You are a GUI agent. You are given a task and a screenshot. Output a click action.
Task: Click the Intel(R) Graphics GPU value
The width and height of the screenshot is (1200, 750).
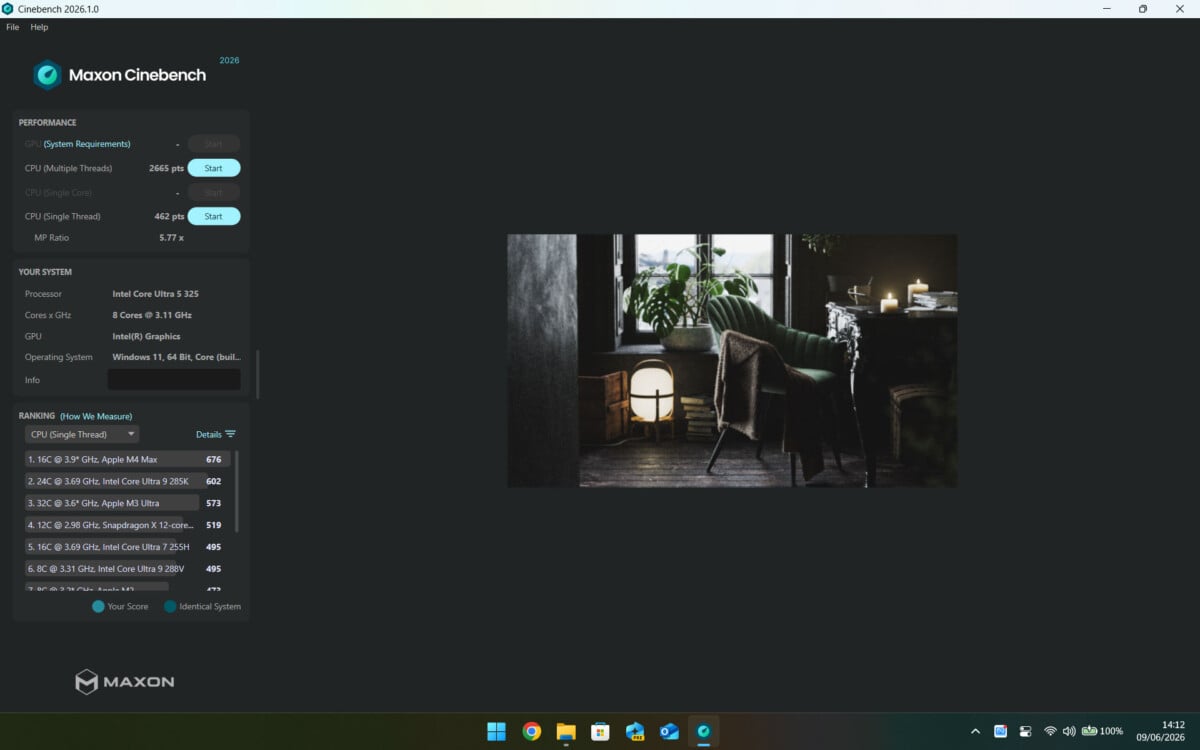(146, 336)
